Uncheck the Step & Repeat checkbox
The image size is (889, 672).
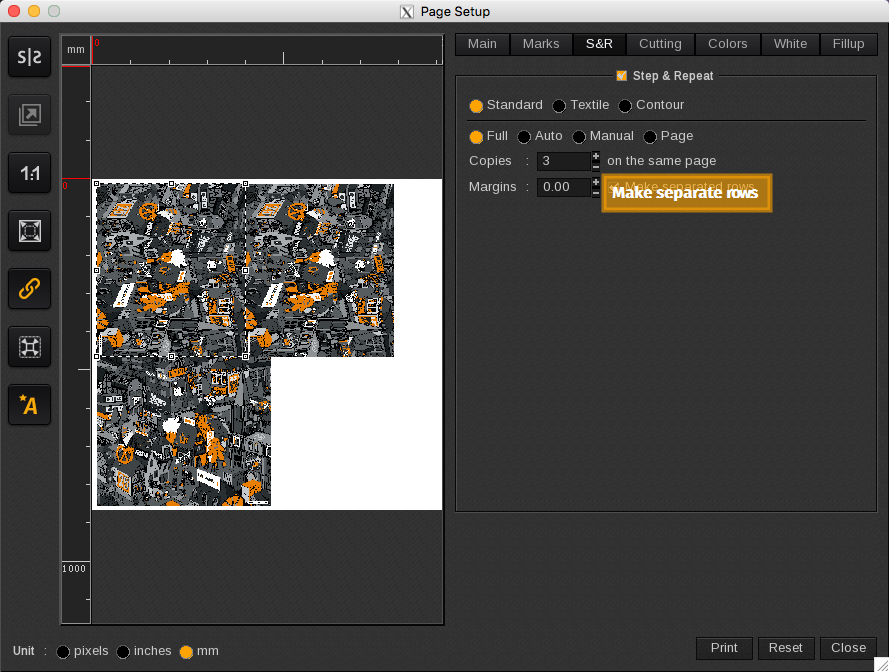click(x=622, y=76)
